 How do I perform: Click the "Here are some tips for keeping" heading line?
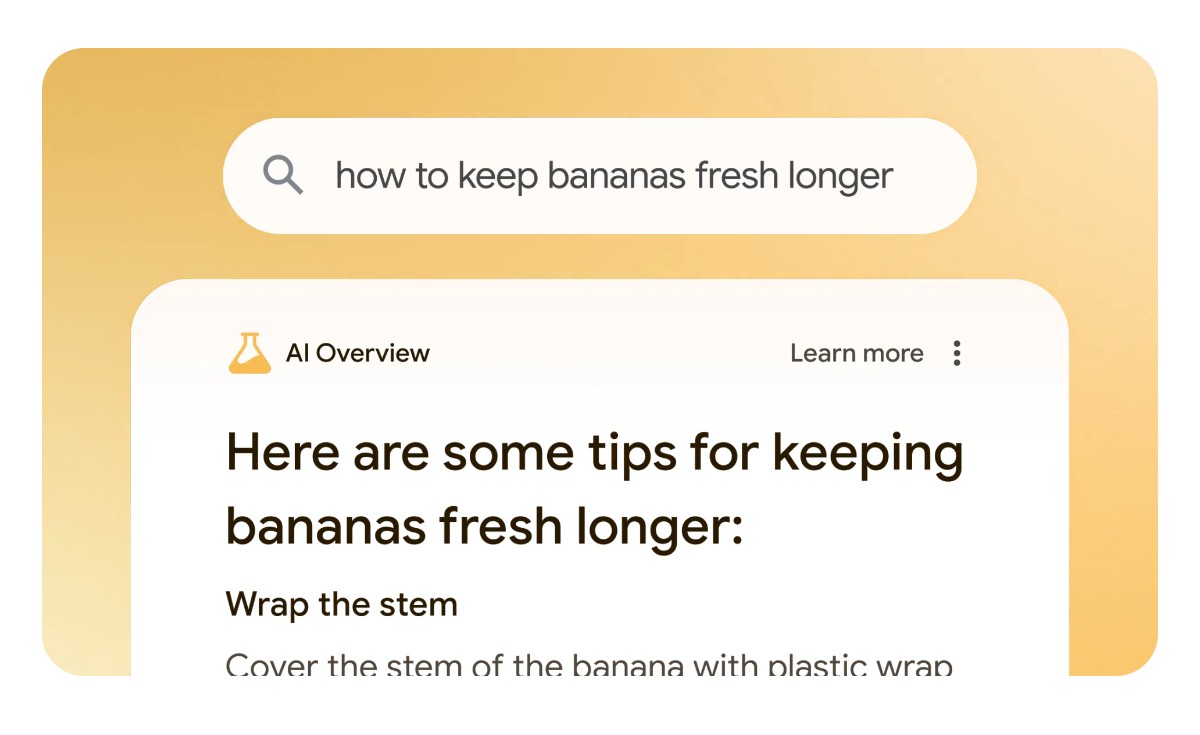click(x=594, y=453)
